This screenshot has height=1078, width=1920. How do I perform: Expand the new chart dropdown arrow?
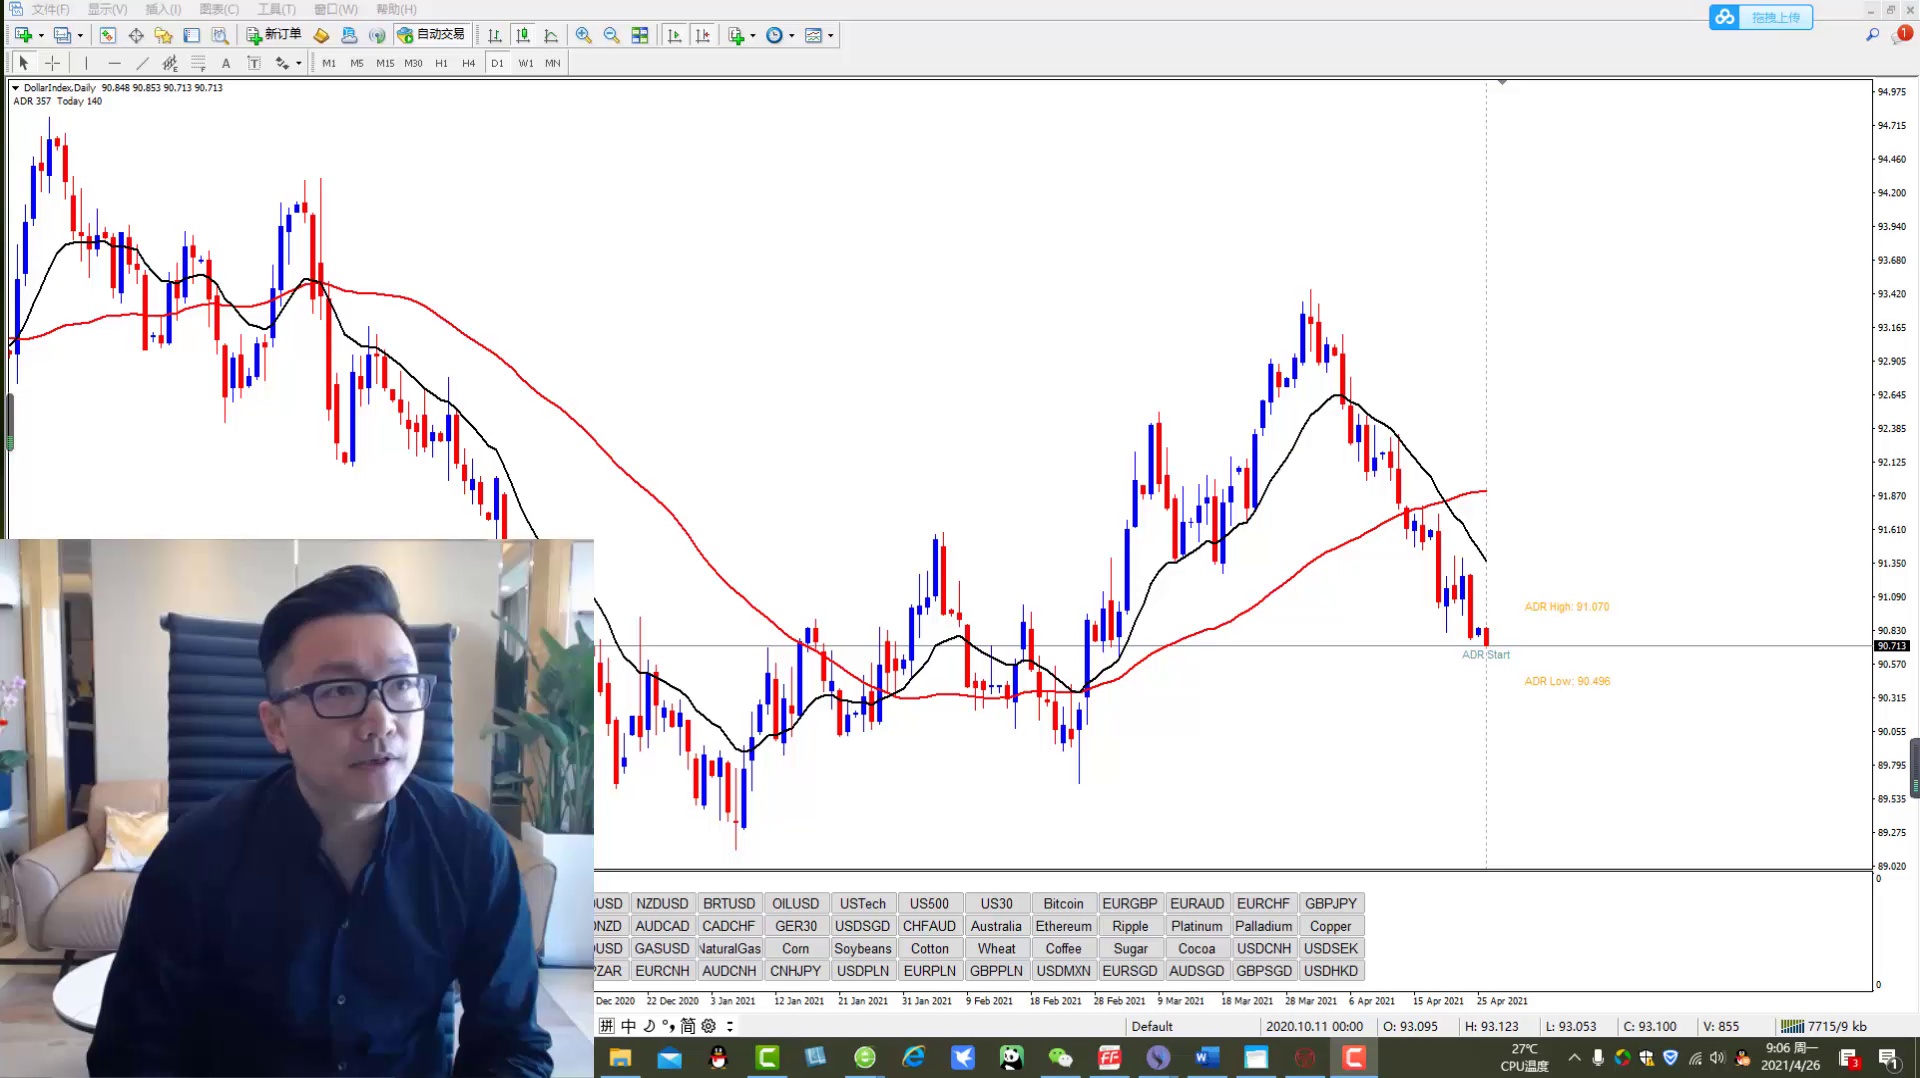pos(41,36)
